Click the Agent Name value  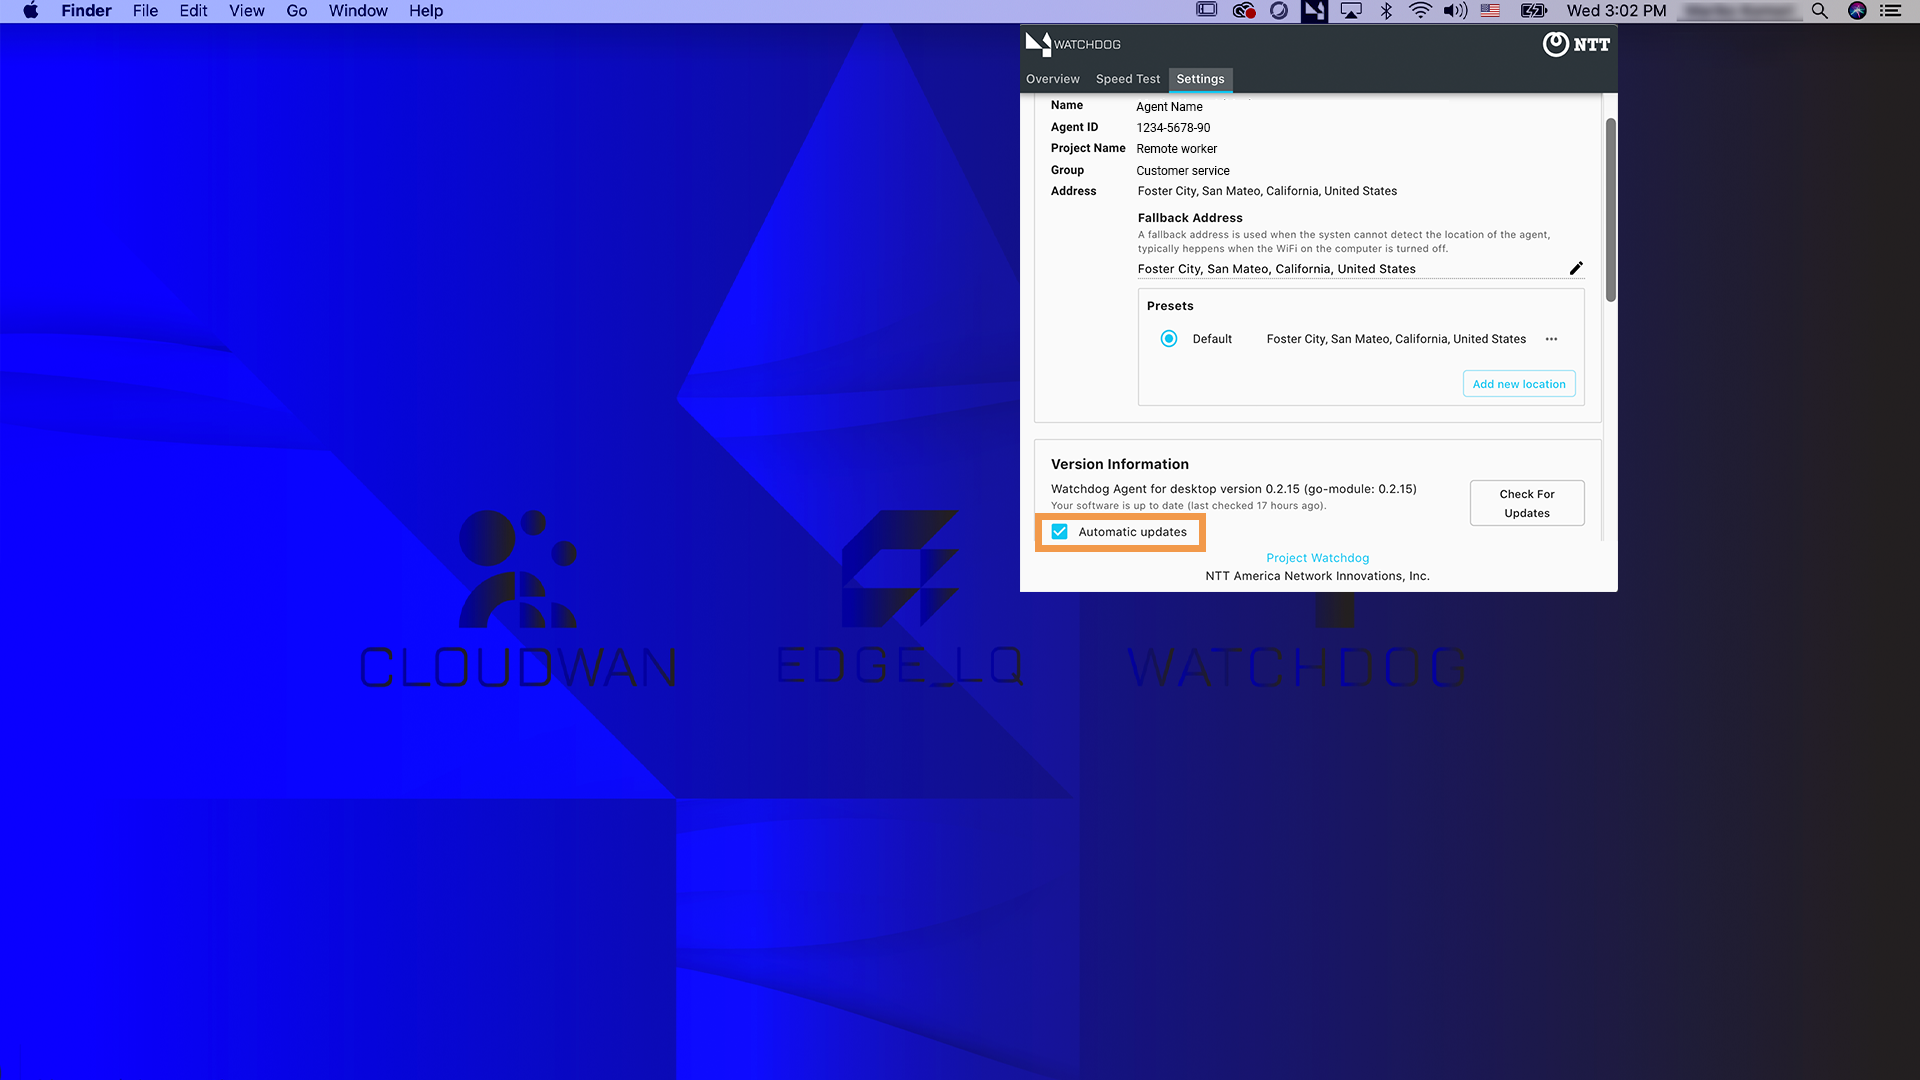point(1169,107)
